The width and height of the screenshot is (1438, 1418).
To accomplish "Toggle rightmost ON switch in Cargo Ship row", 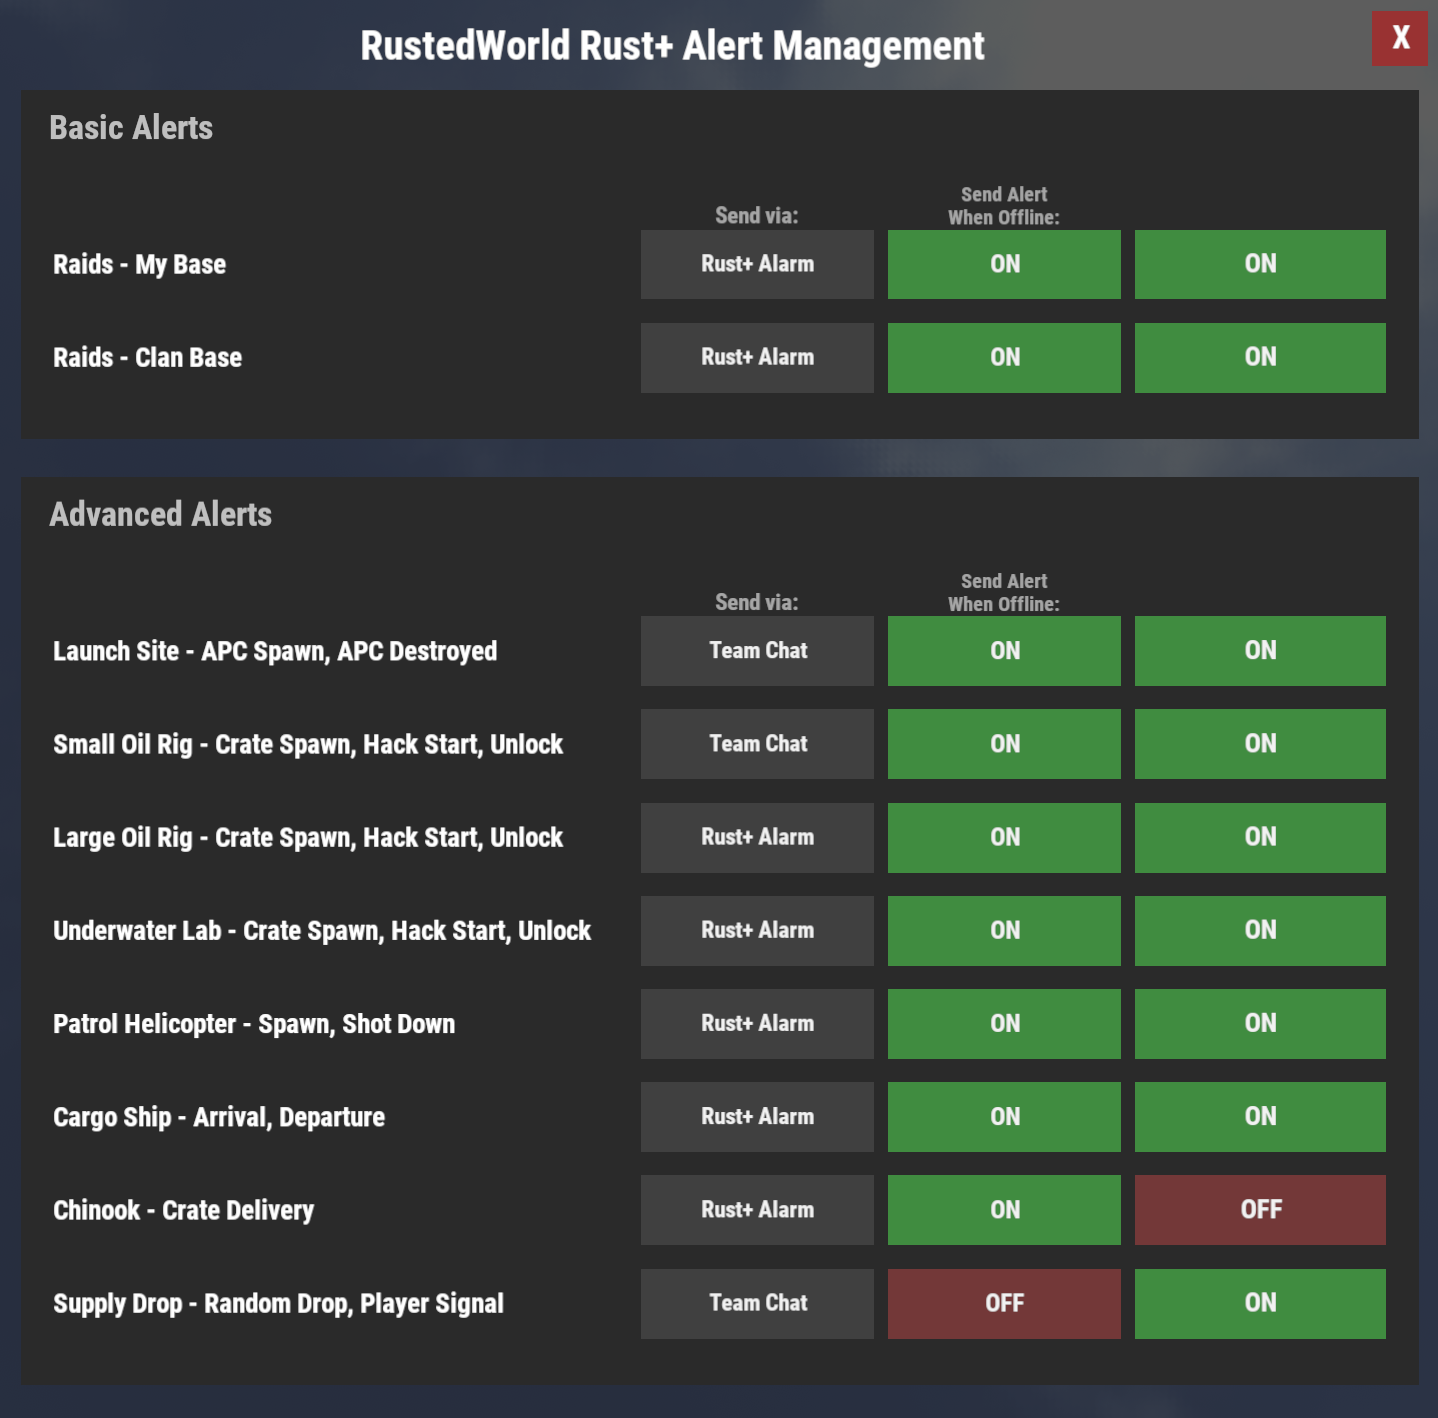I will (1260, 1117).
